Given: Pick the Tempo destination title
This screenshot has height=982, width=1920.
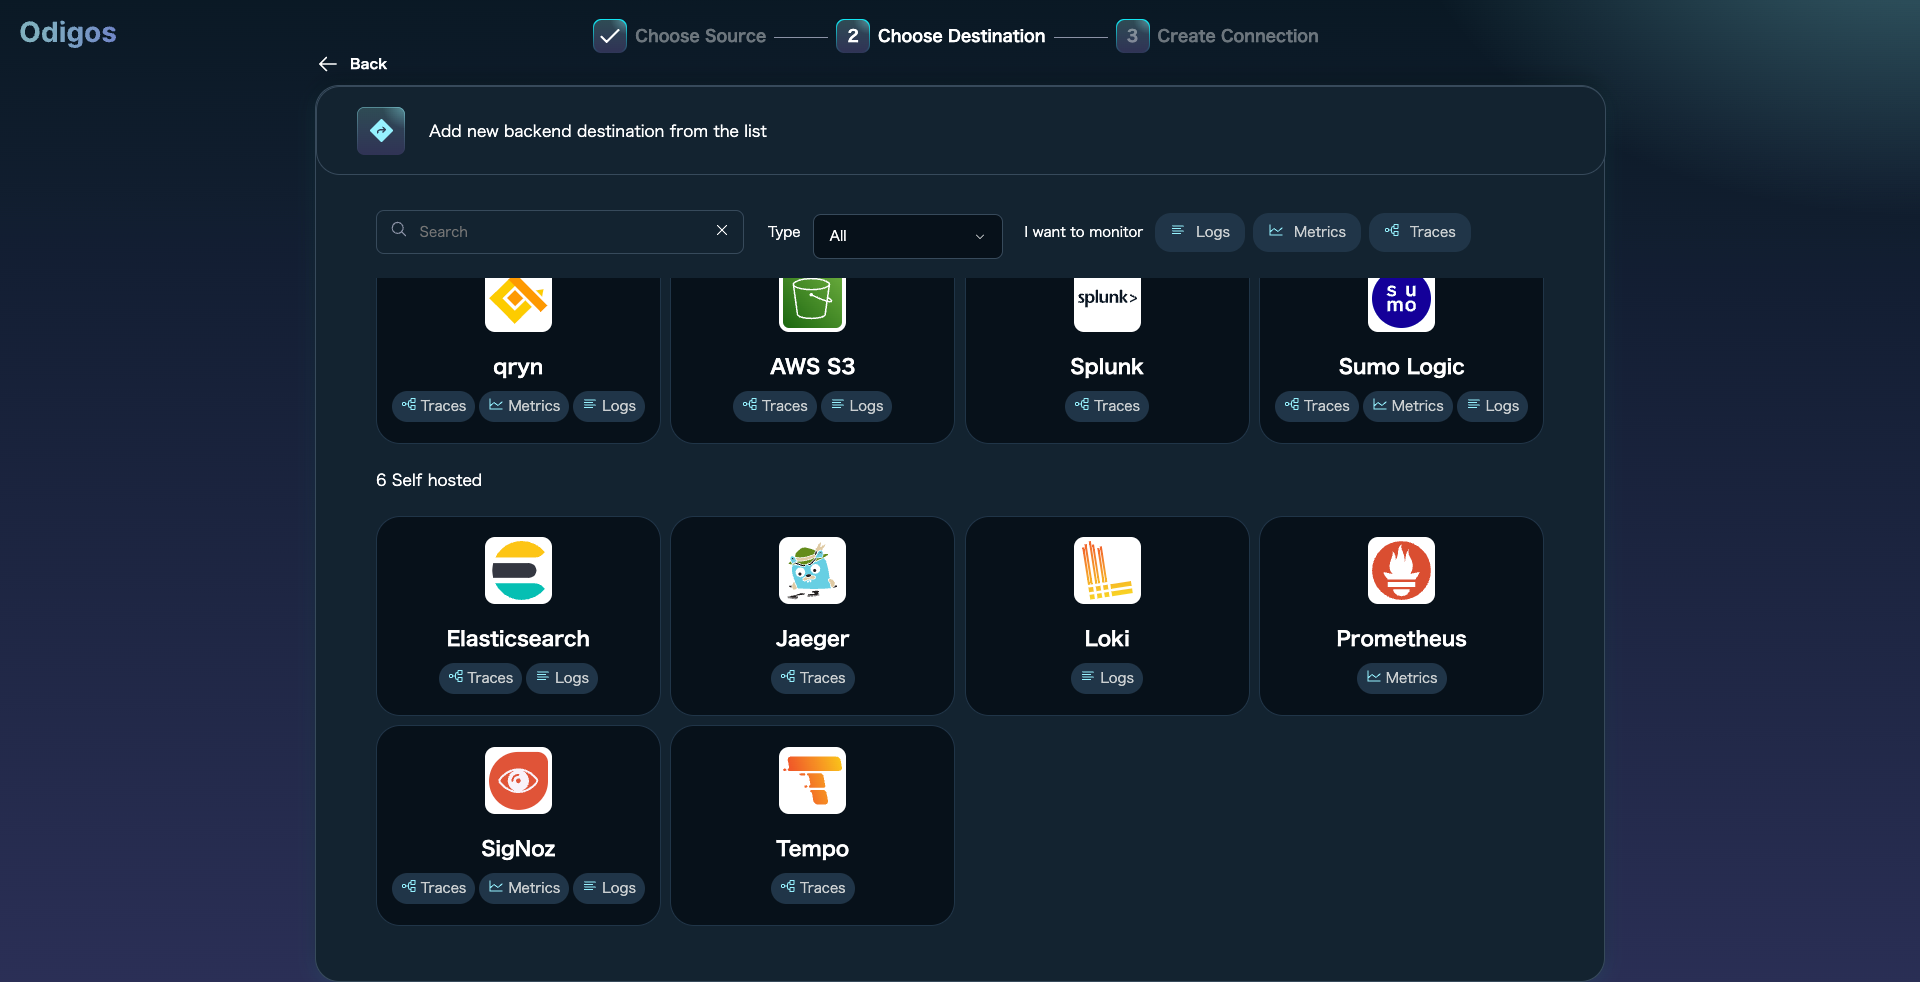Looking at the screenshot, I should tap(812, 849).
